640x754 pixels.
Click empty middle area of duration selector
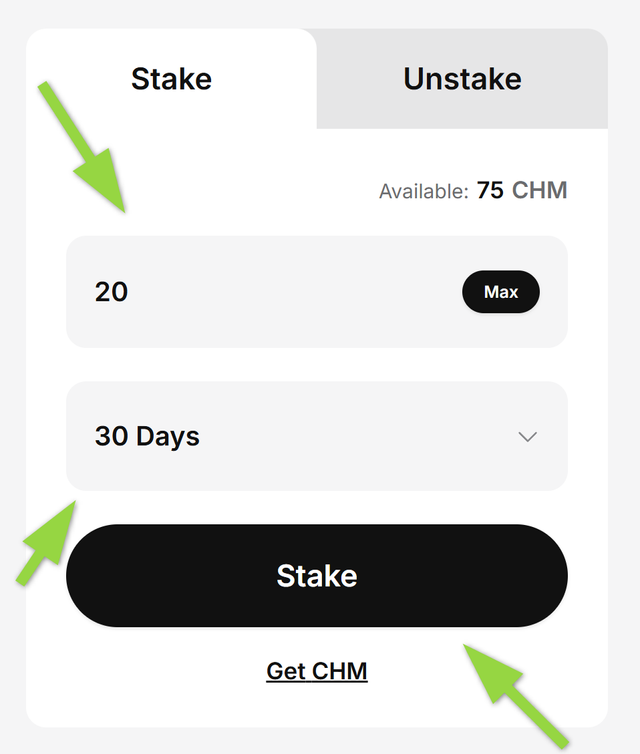click(x=360, y=436)
